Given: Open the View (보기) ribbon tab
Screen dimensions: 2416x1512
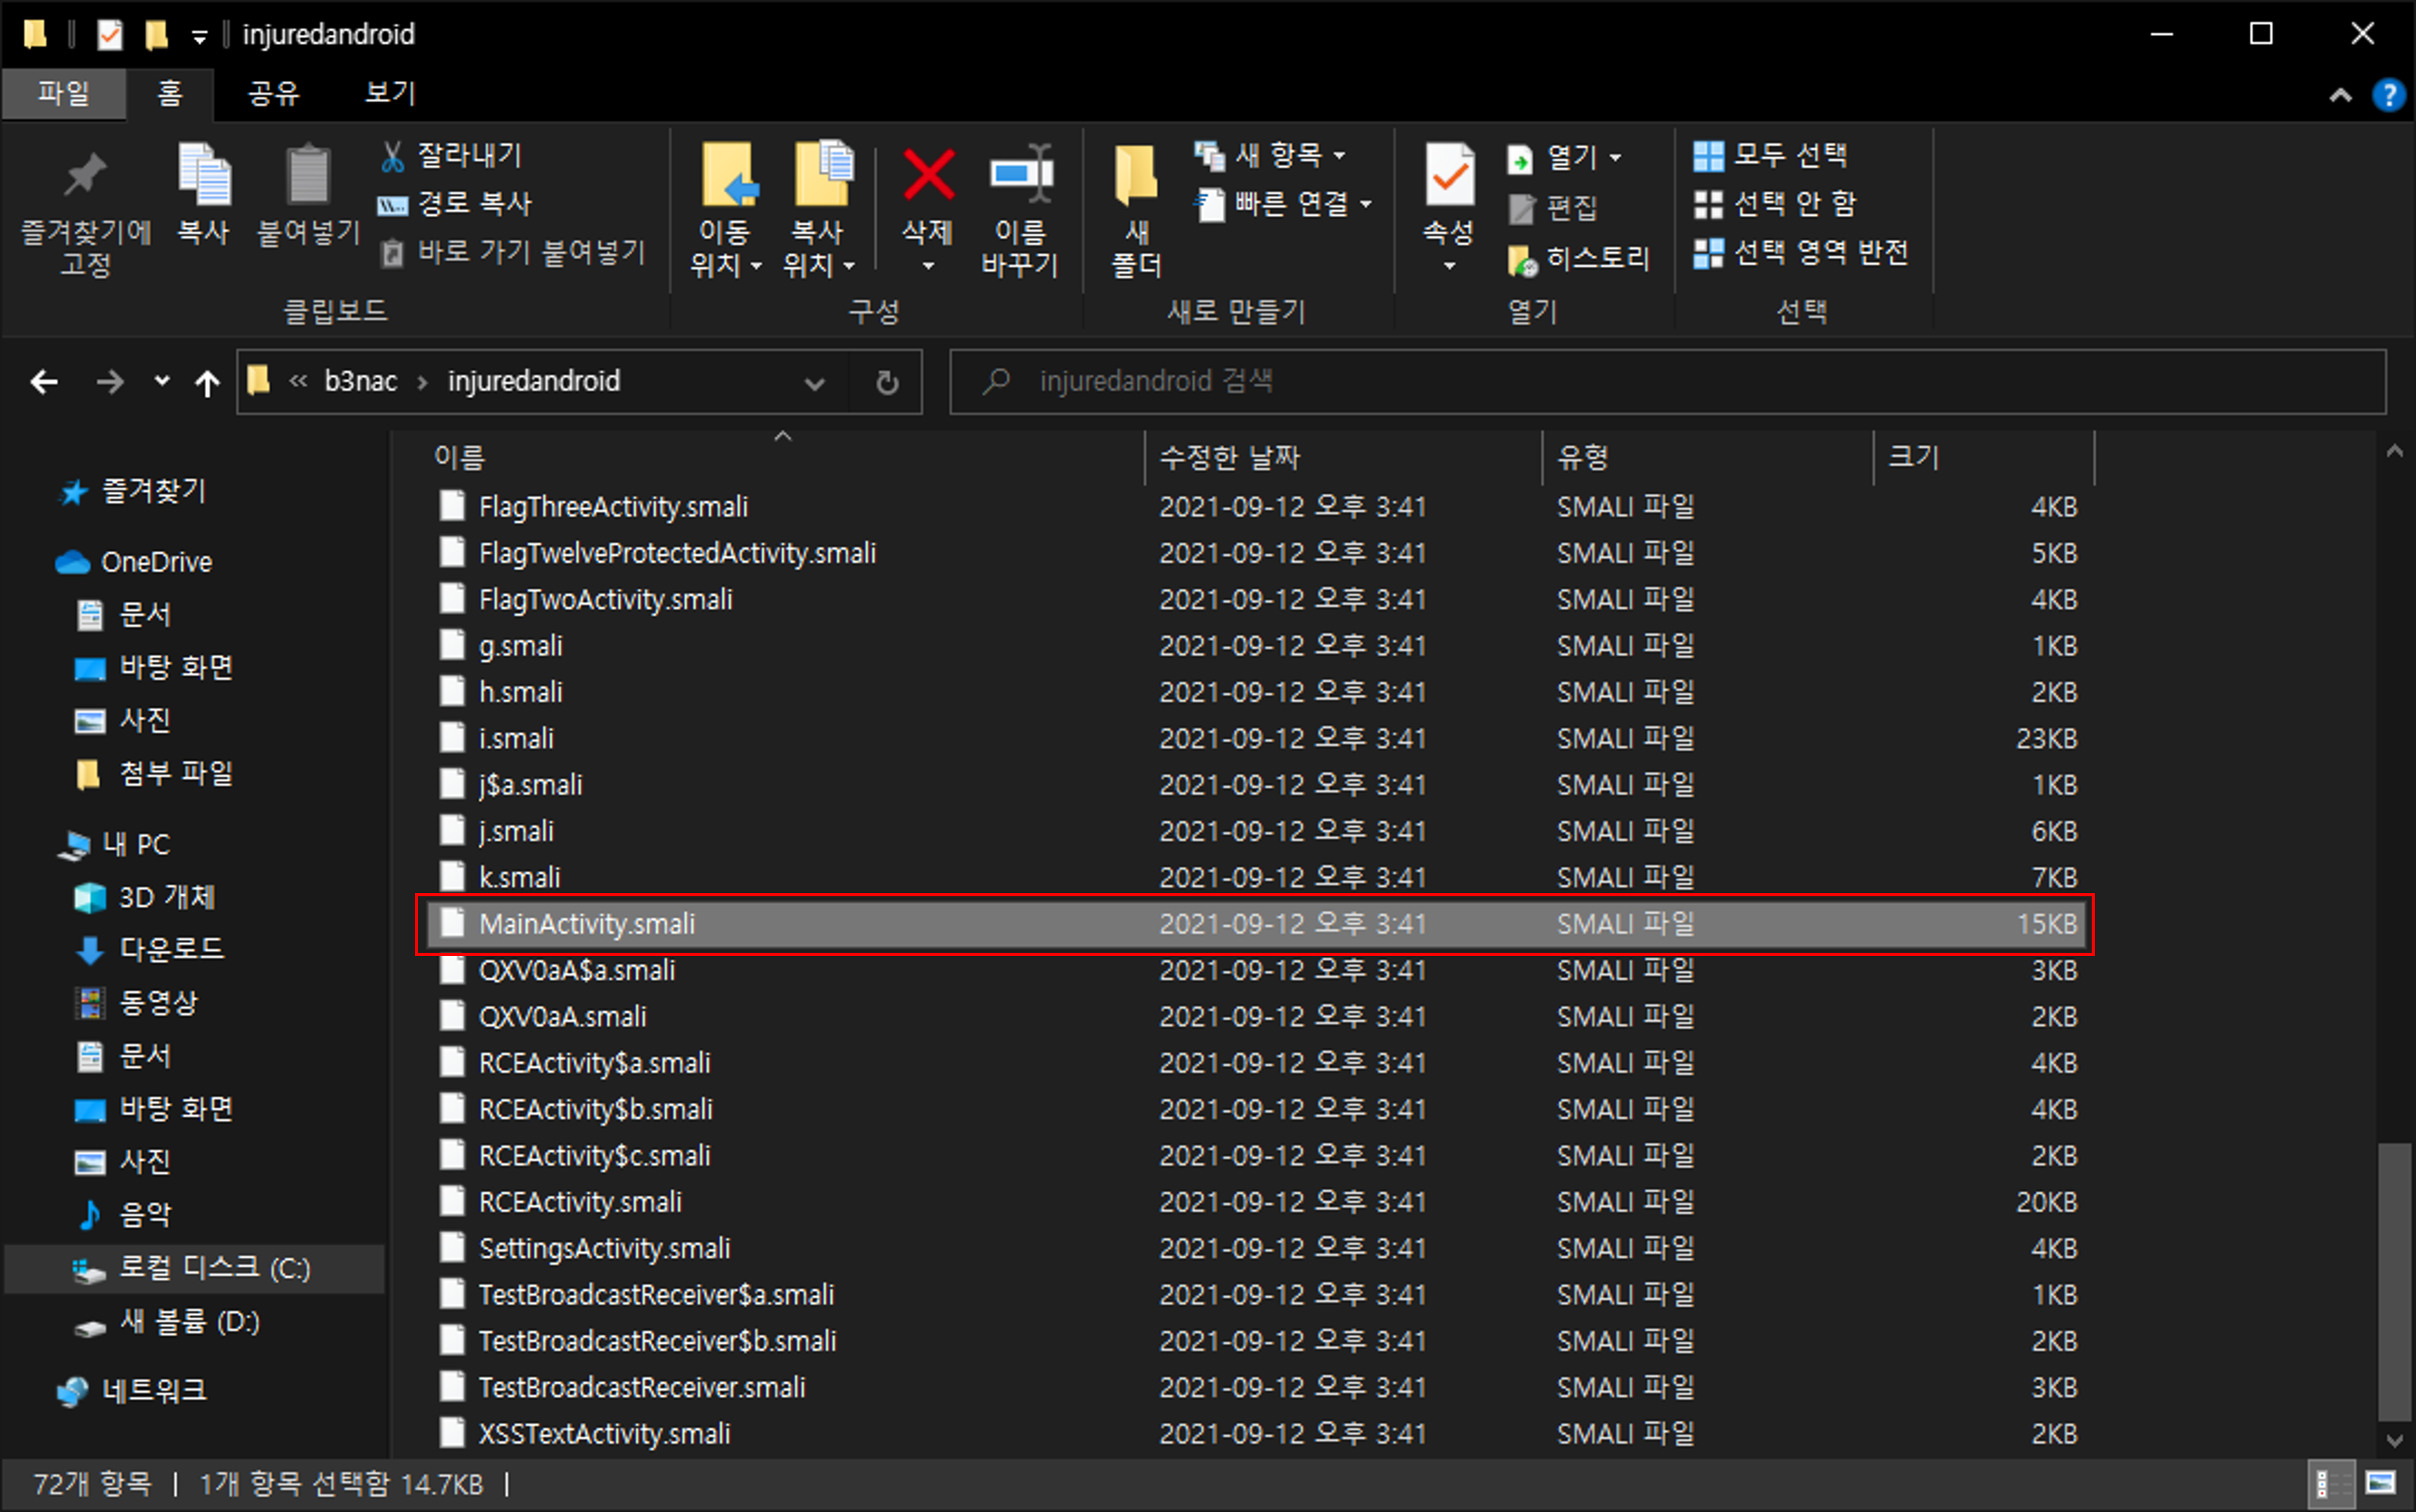Looking at the screenshot, I should coord(390,93).
